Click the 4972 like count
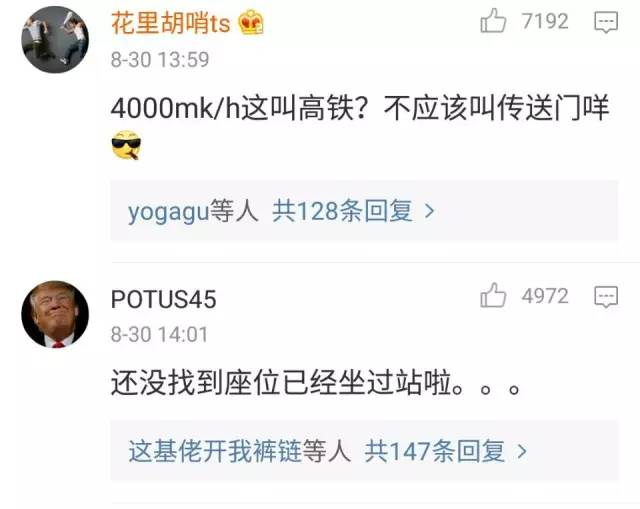This screenshot has width=640, height=509. tap(545, 296)
